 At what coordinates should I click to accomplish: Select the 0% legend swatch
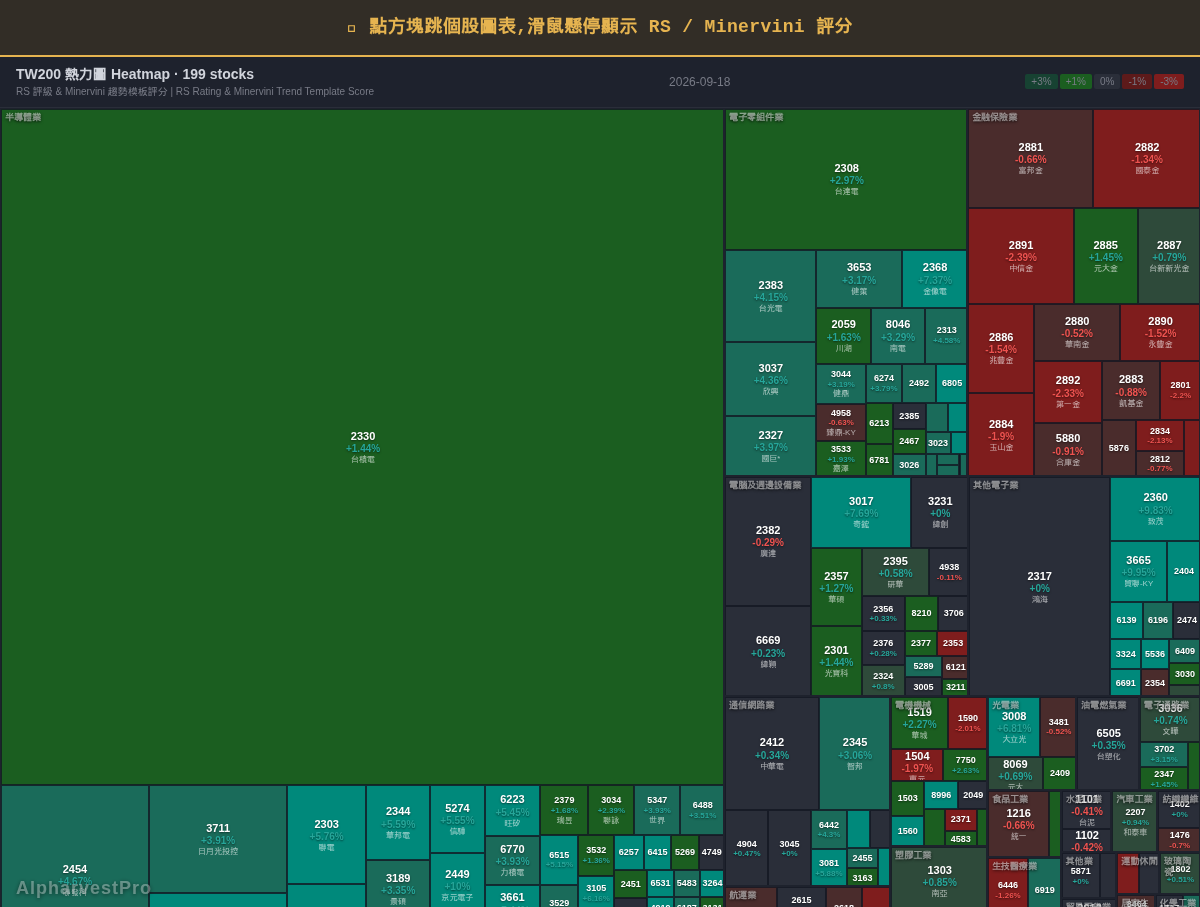tap(1106, 82)
